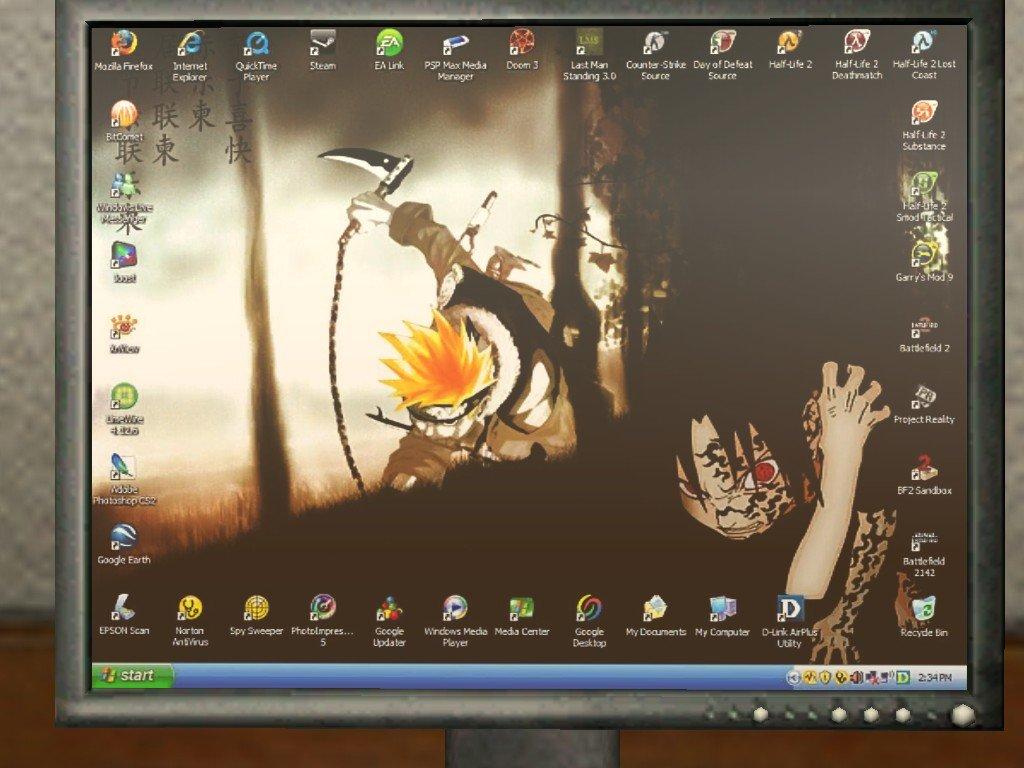This screenshot has height=768, width=1024.
Task: Select the Recycle Bin icon
Action: click(924, 610)
